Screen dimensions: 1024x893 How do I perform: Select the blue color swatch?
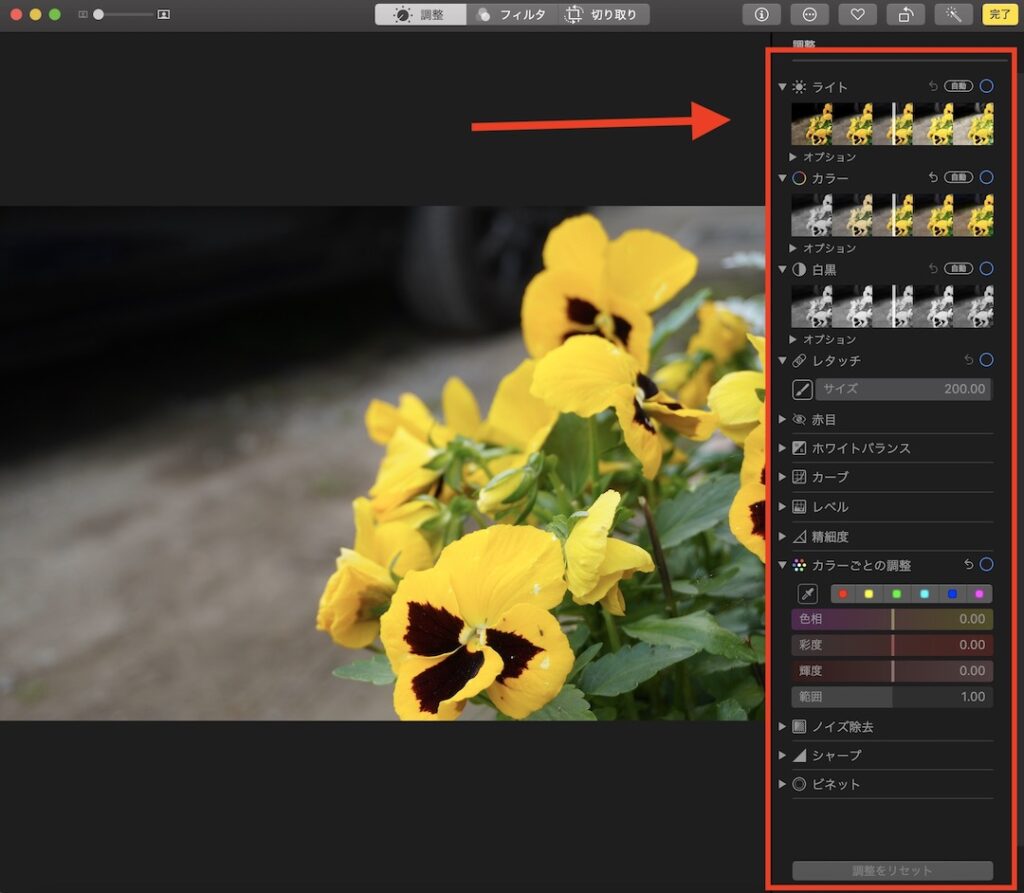[951, 593]
